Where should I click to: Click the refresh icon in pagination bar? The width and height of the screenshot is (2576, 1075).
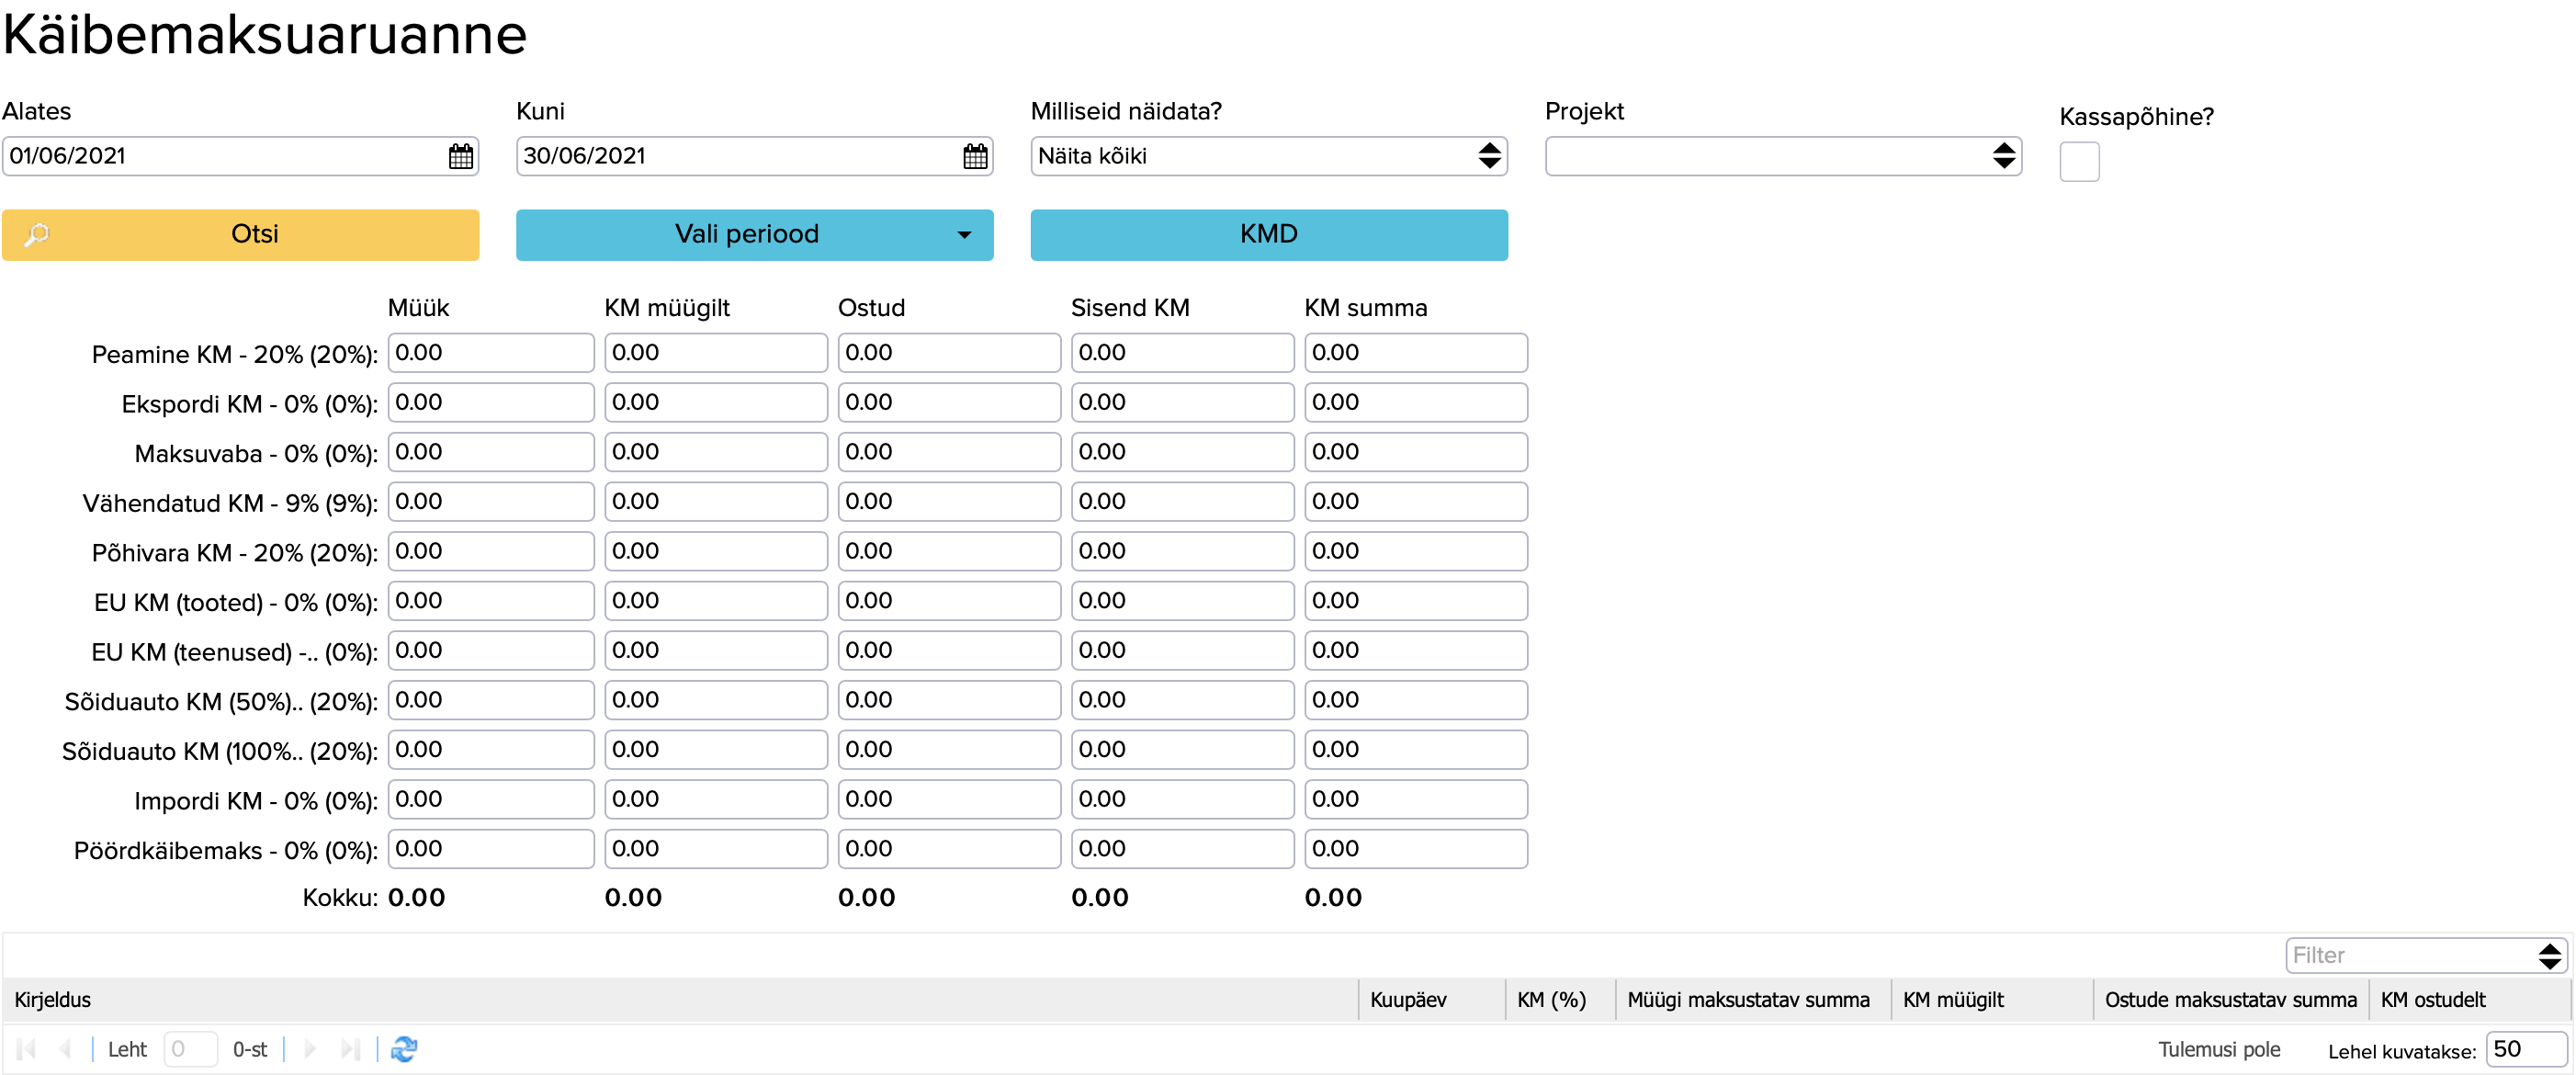click(404, 1049)
